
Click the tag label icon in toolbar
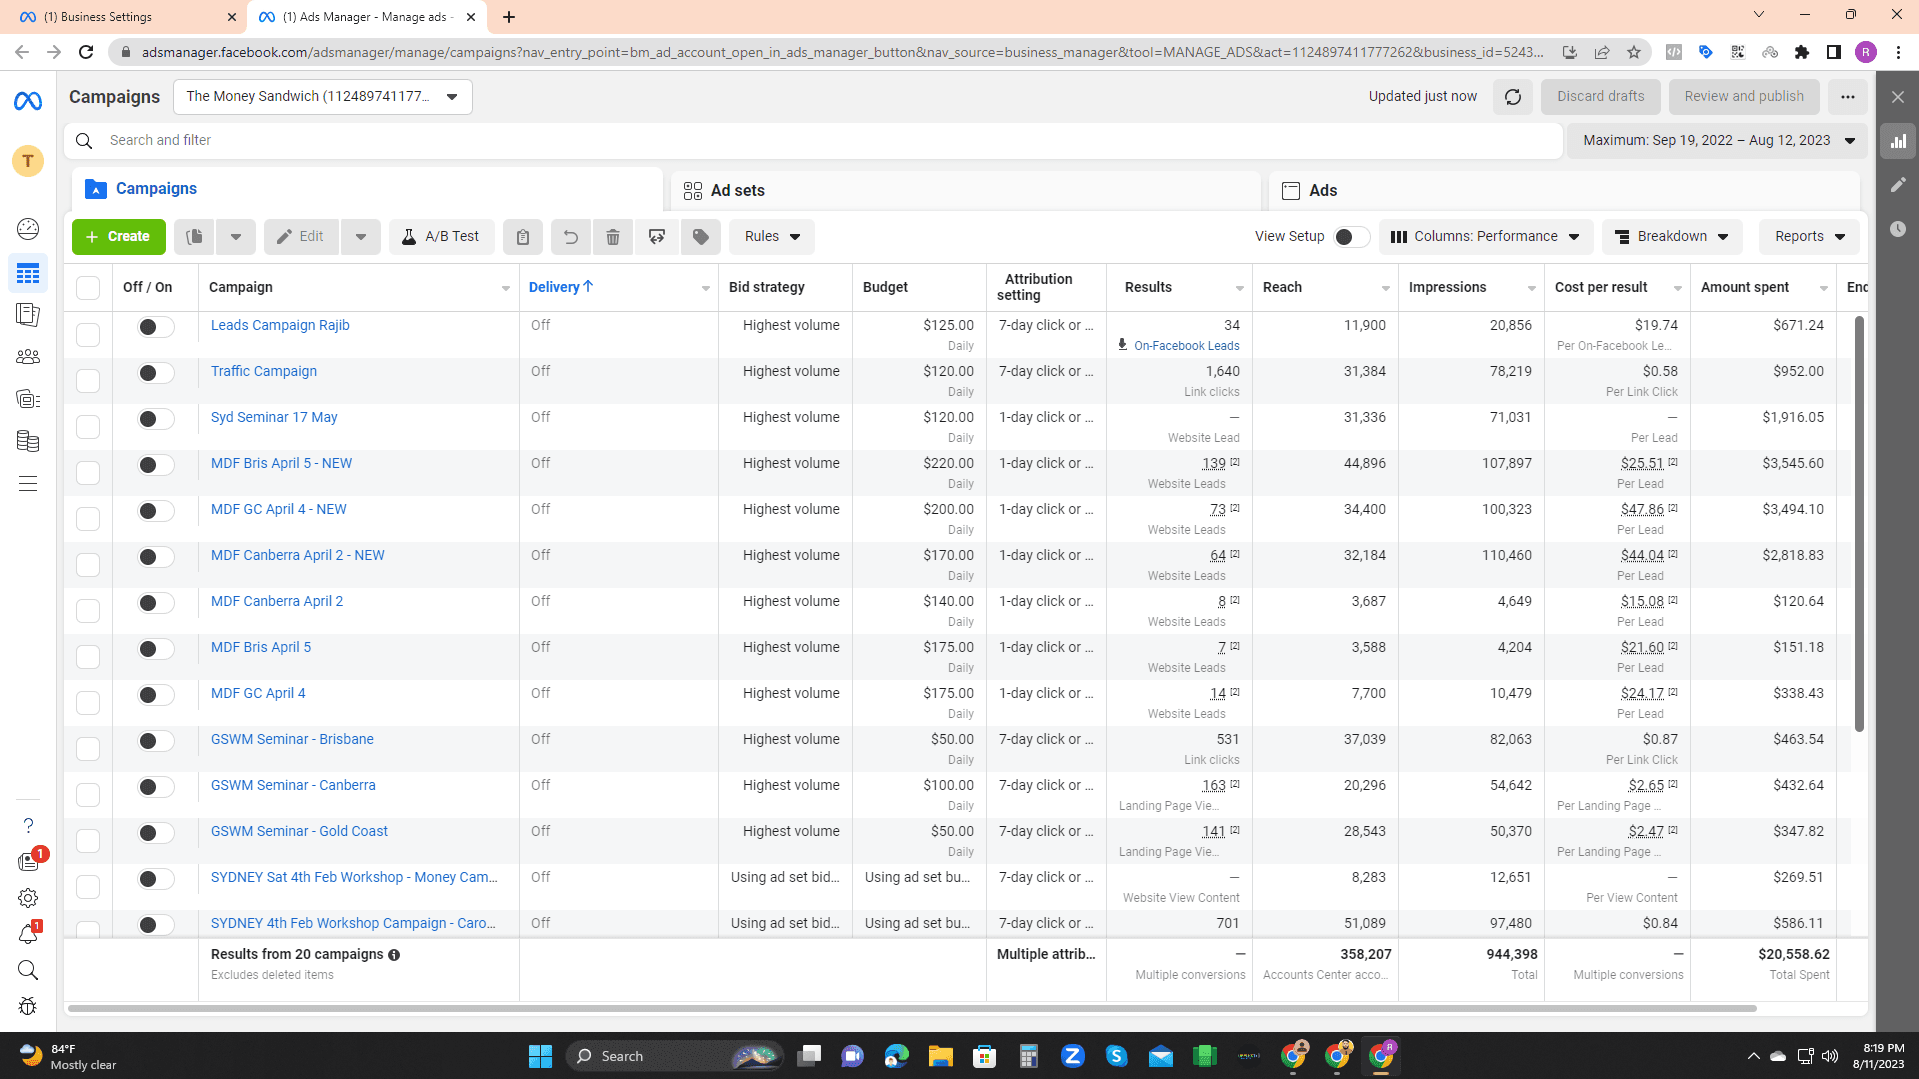(701, 237)
